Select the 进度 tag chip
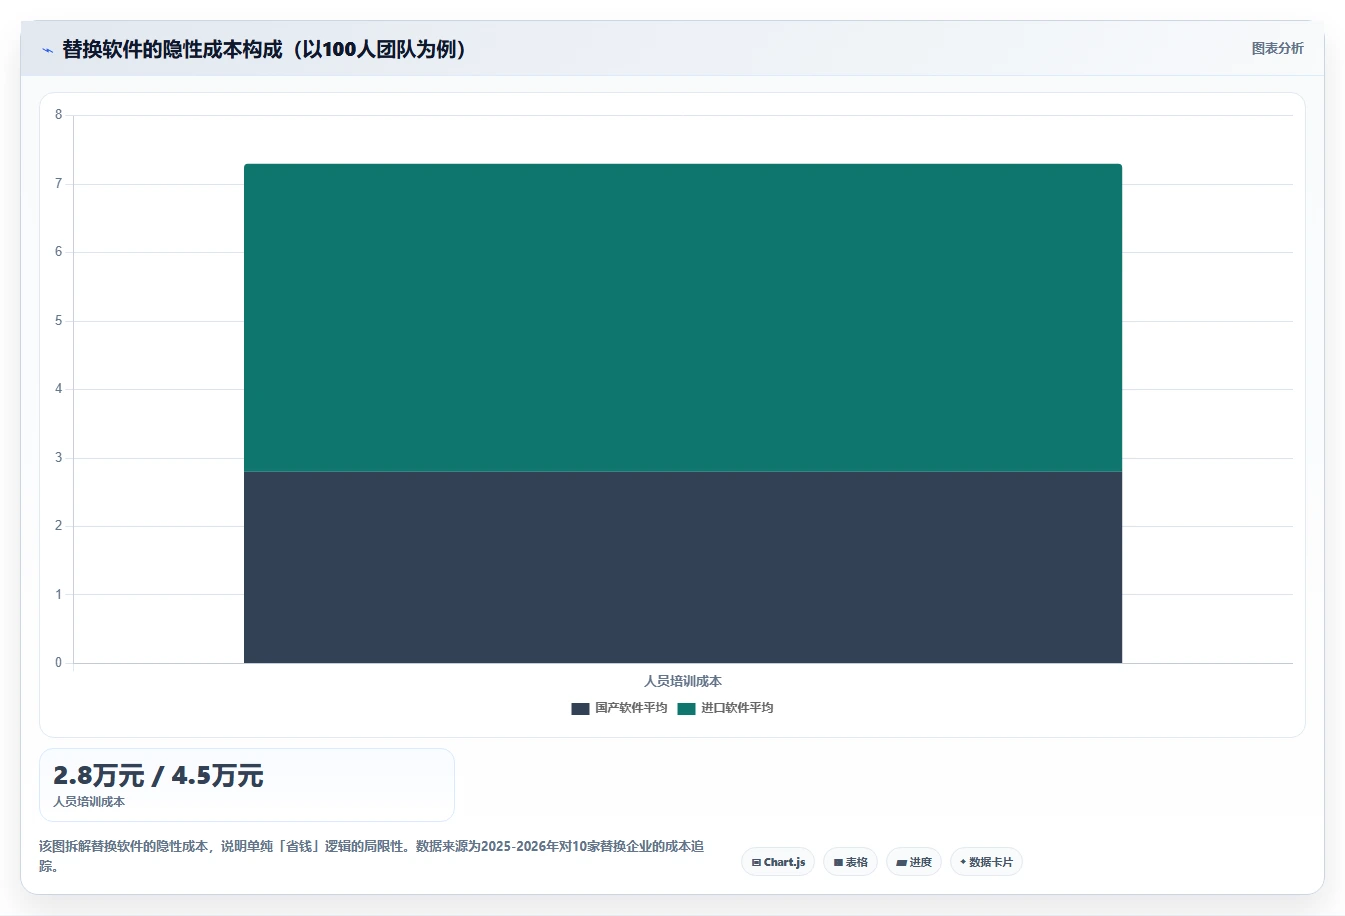Screen dimensions: 1345x916 click(914, 862)
